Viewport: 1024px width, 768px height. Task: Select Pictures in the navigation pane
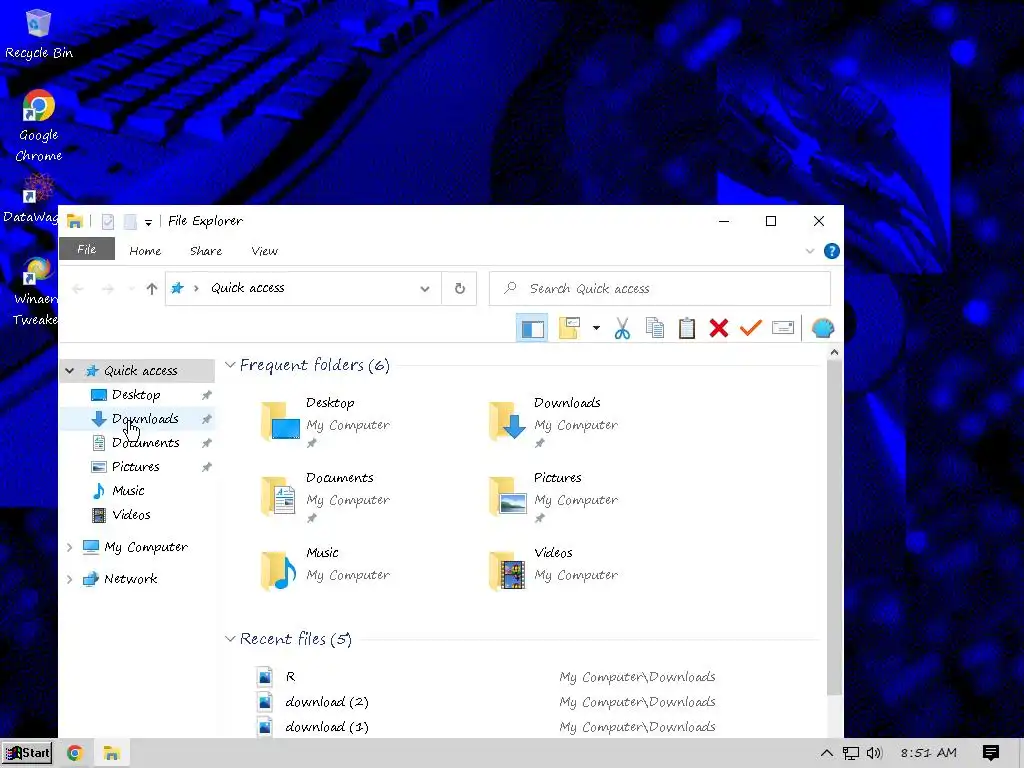[136, 466]
